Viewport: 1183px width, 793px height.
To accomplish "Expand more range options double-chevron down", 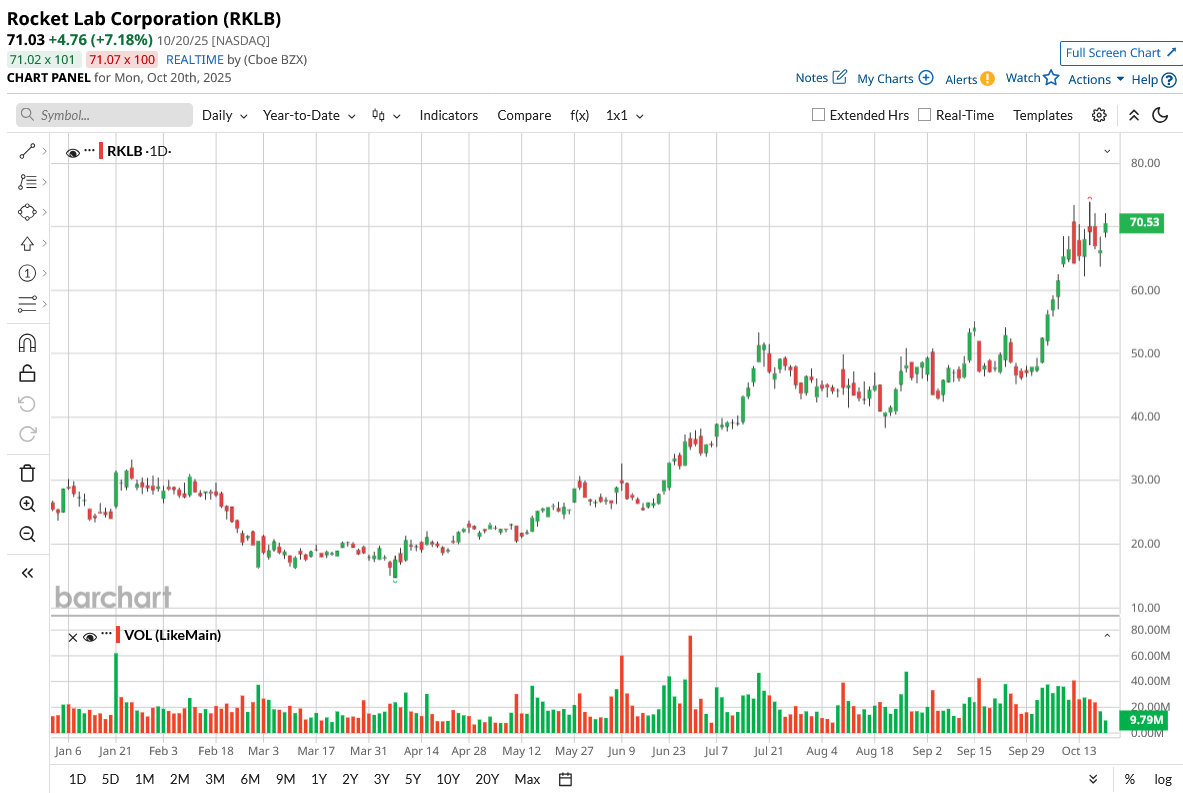I will pyautogui.click(x=1093, y=779).
